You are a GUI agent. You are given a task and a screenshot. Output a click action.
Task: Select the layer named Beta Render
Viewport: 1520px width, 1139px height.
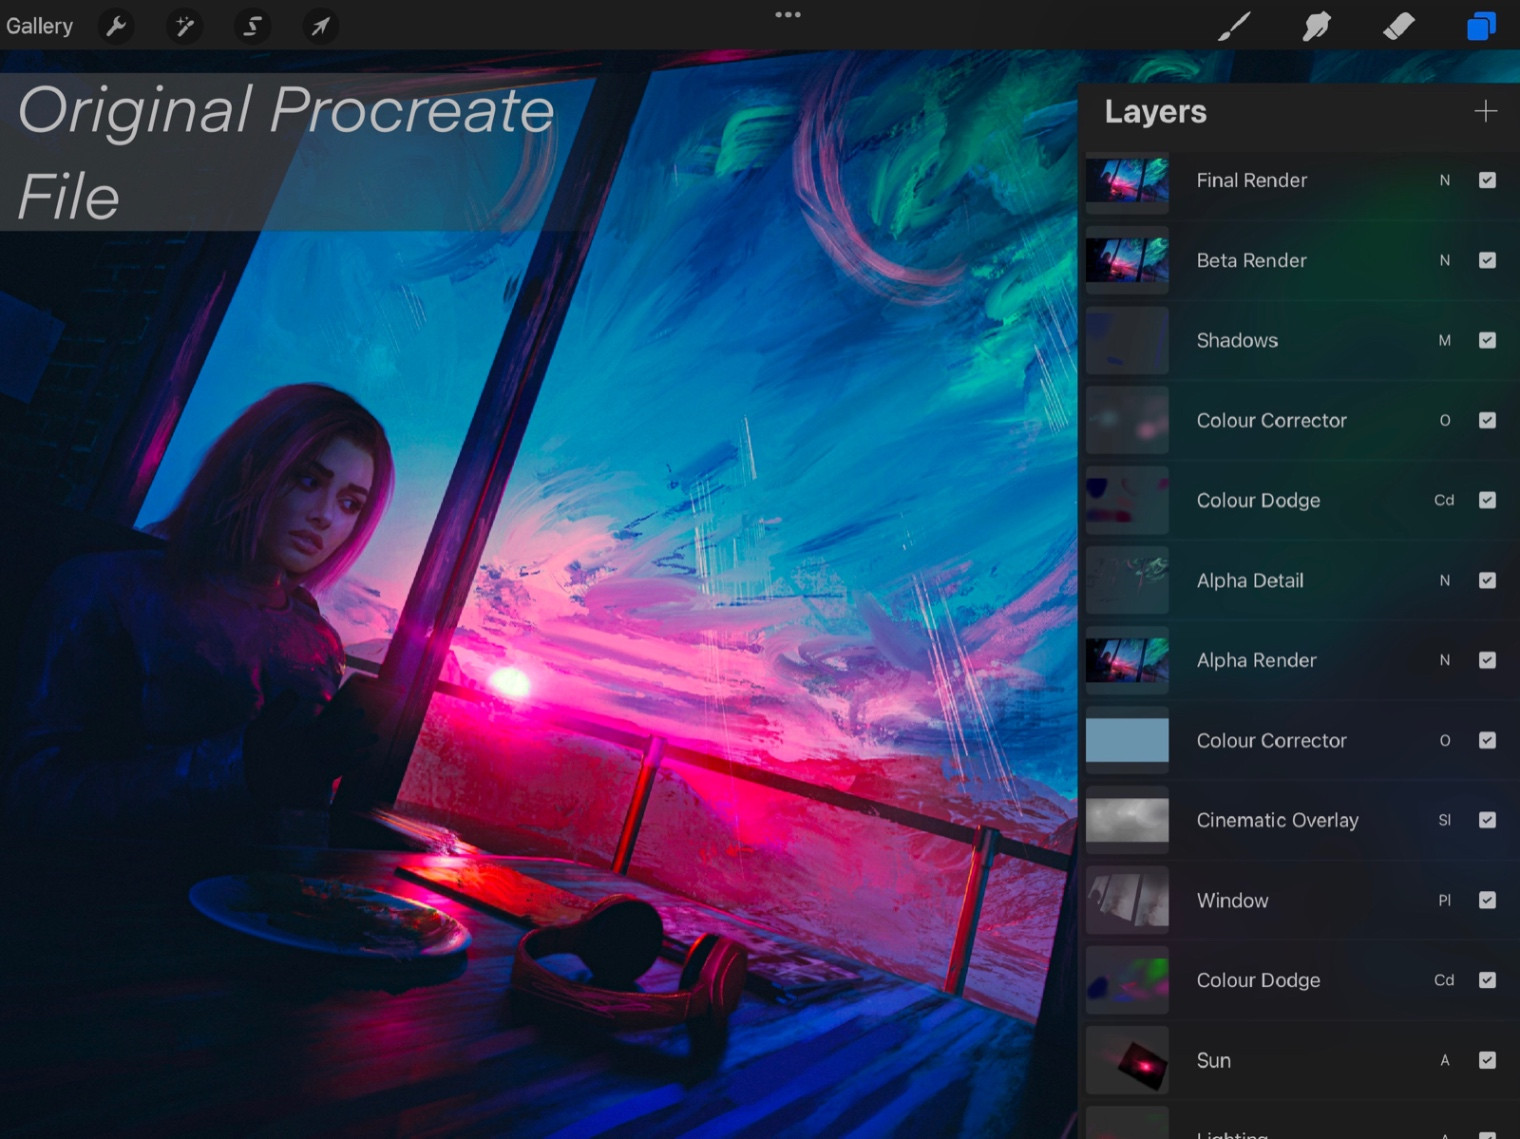[1251, 260]
